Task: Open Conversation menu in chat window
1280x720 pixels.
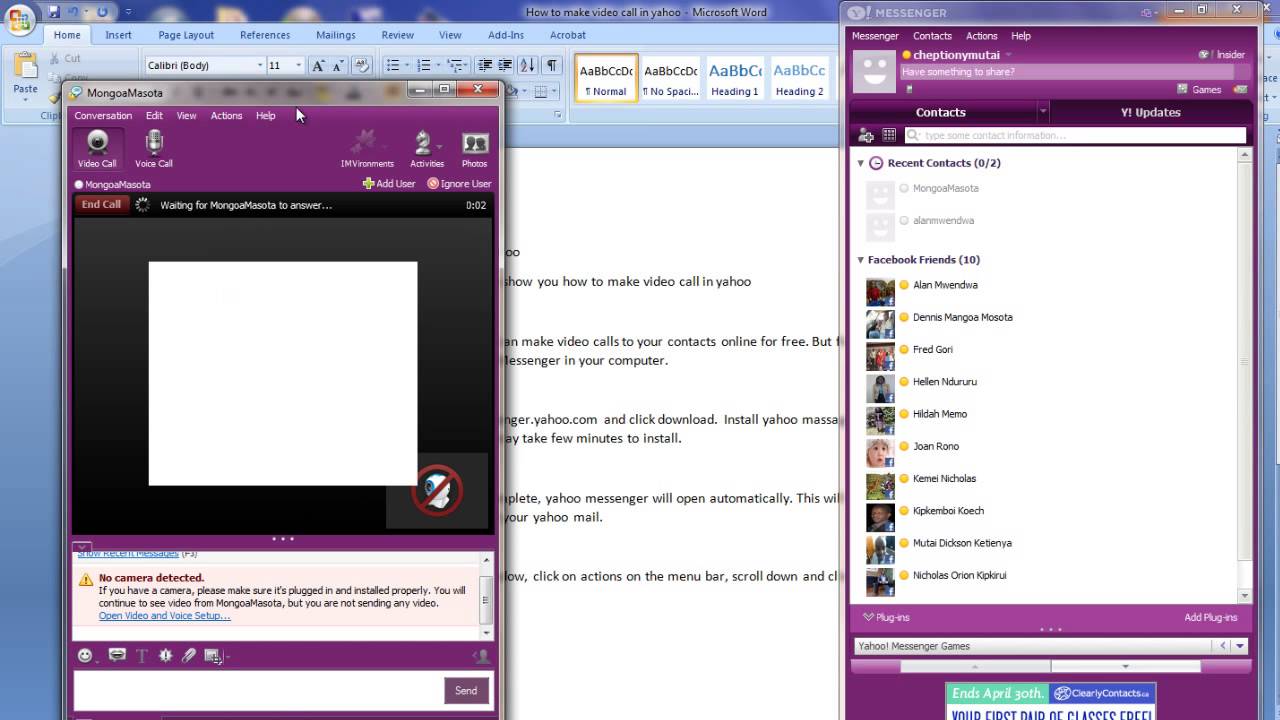Action: pos(103,116)
